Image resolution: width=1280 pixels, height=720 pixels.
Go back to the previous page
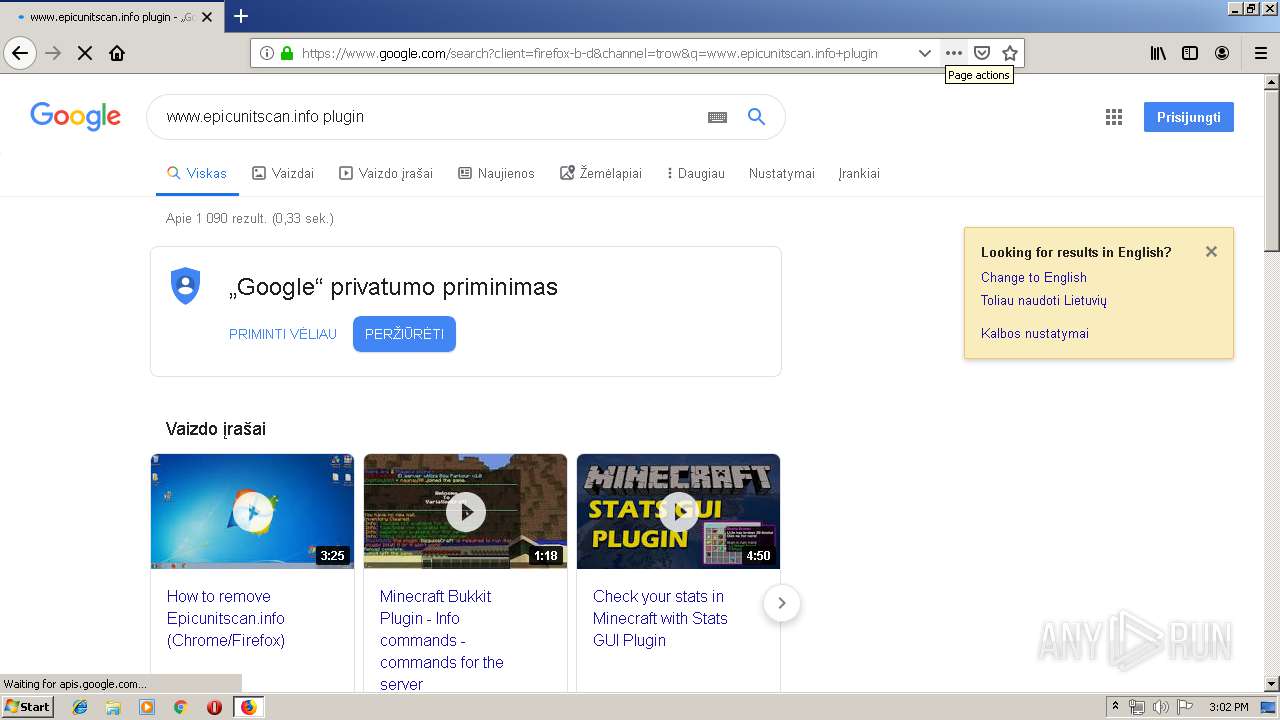[20, 53]
